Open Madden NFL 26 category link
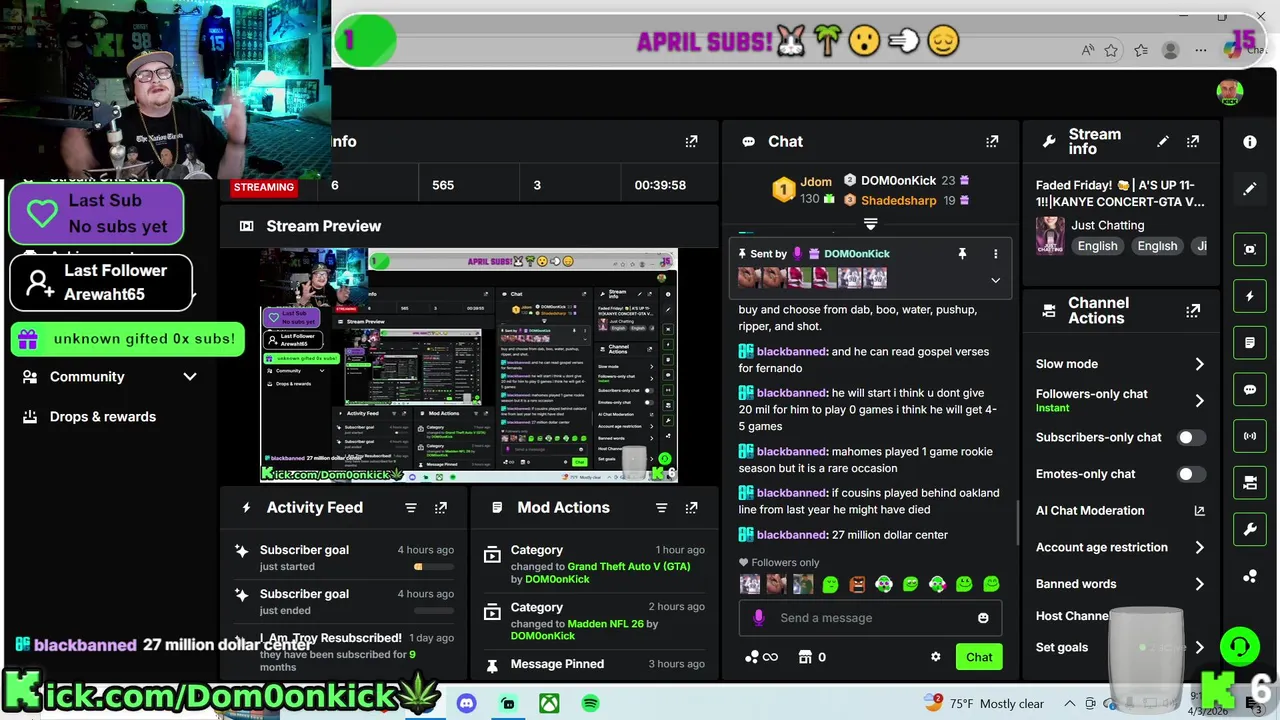 (606, 623)
